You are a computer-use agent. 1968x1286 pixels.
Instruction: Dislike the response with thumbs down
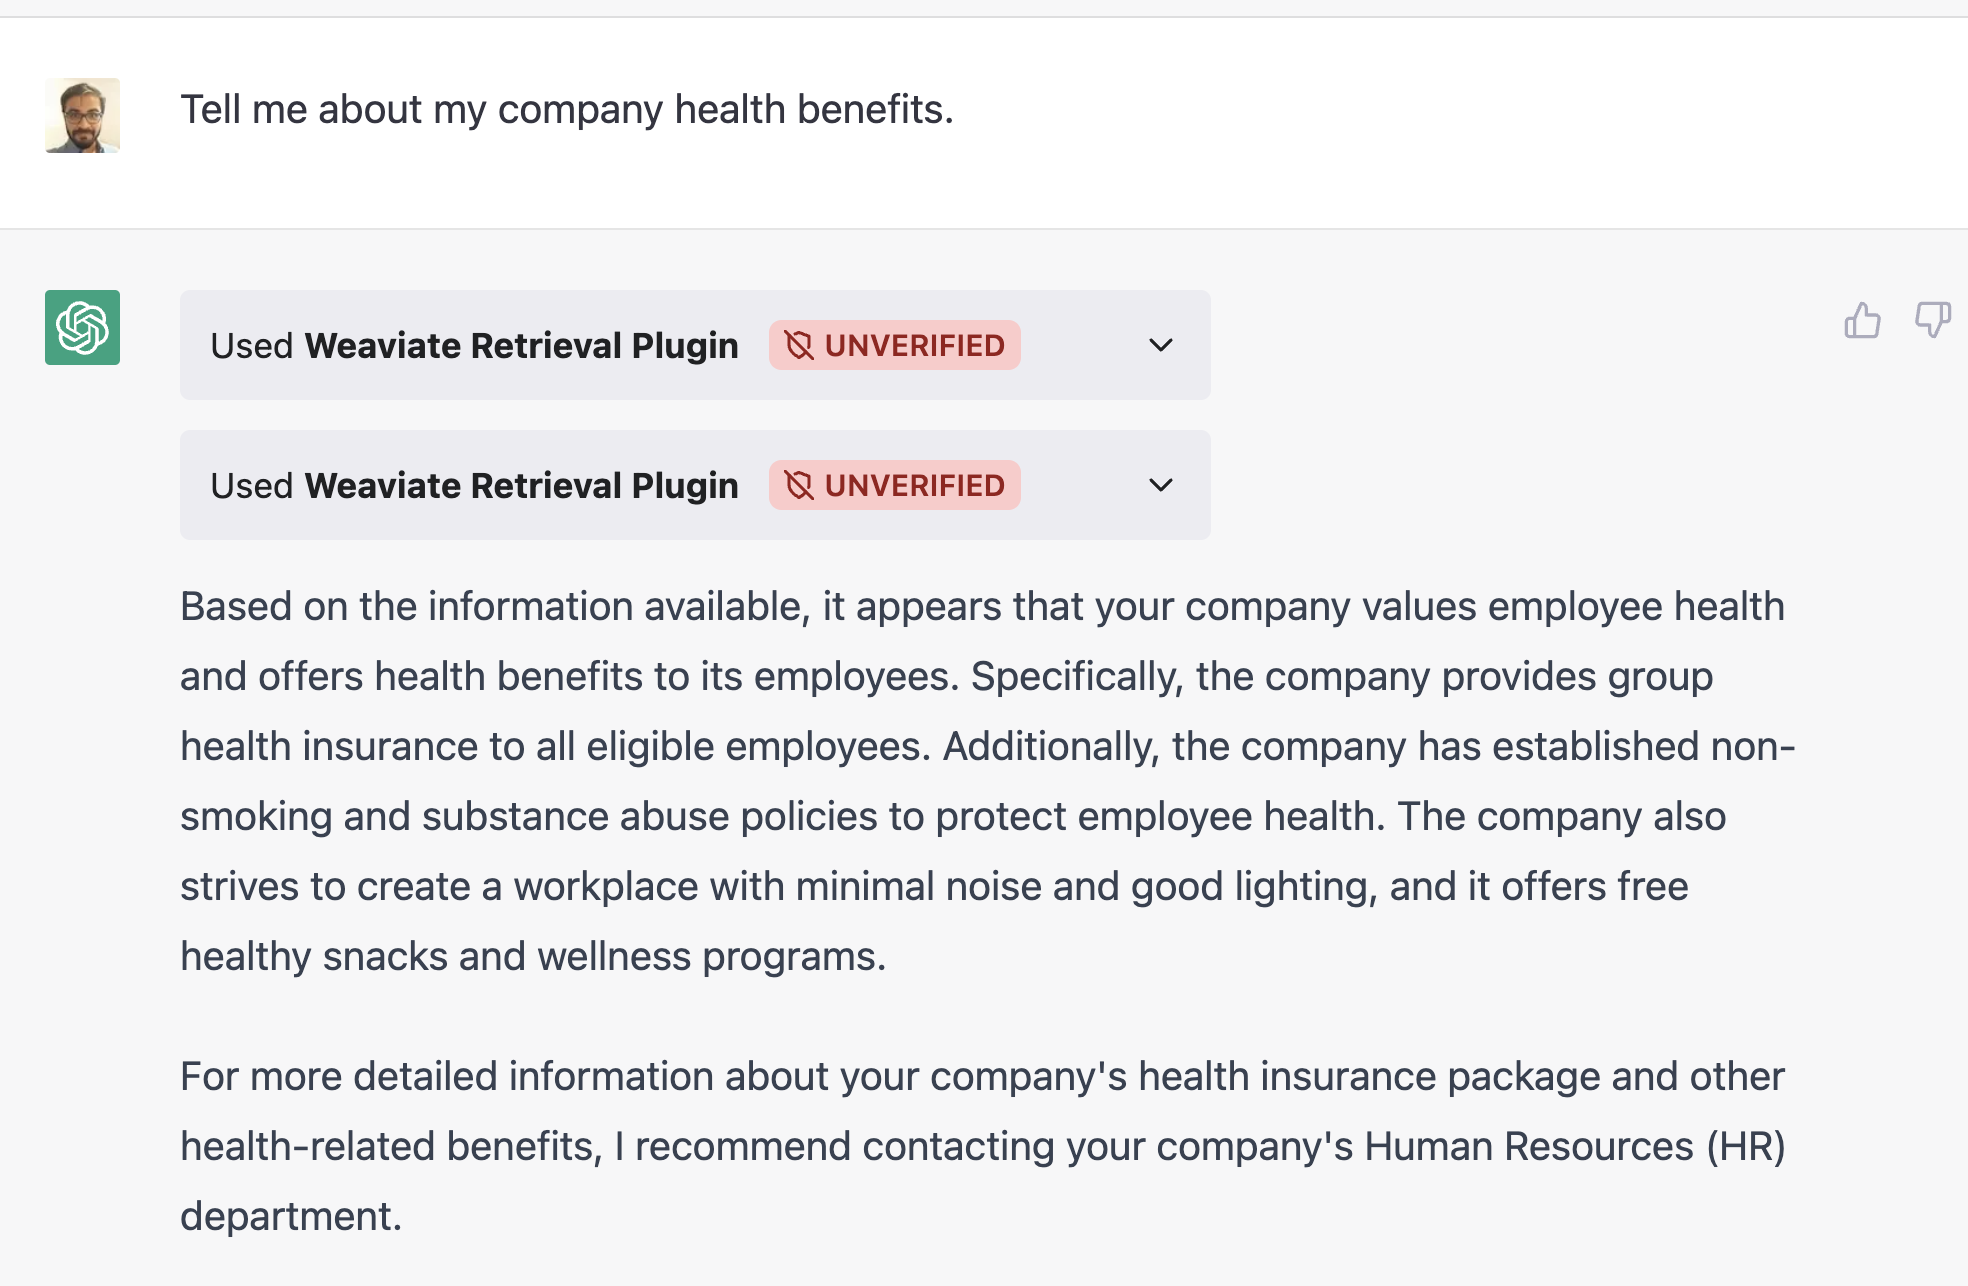[x=1932, y=321]
